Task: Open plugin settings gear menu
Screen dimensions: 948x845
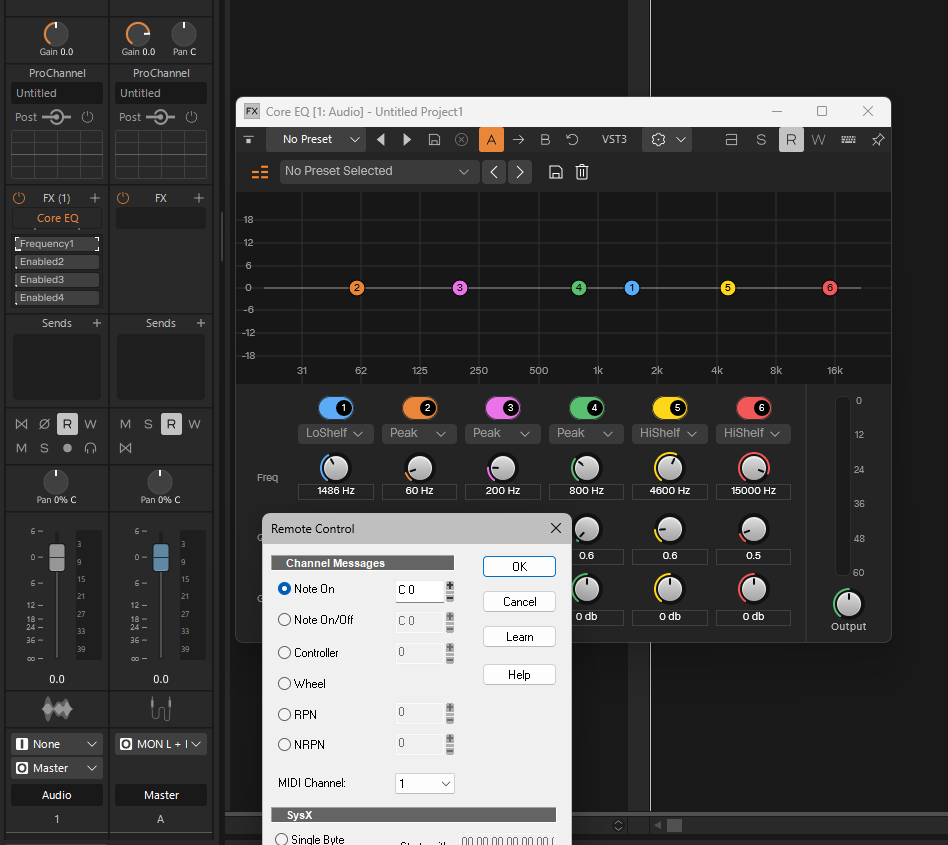Action: click(x=668, y=140)
